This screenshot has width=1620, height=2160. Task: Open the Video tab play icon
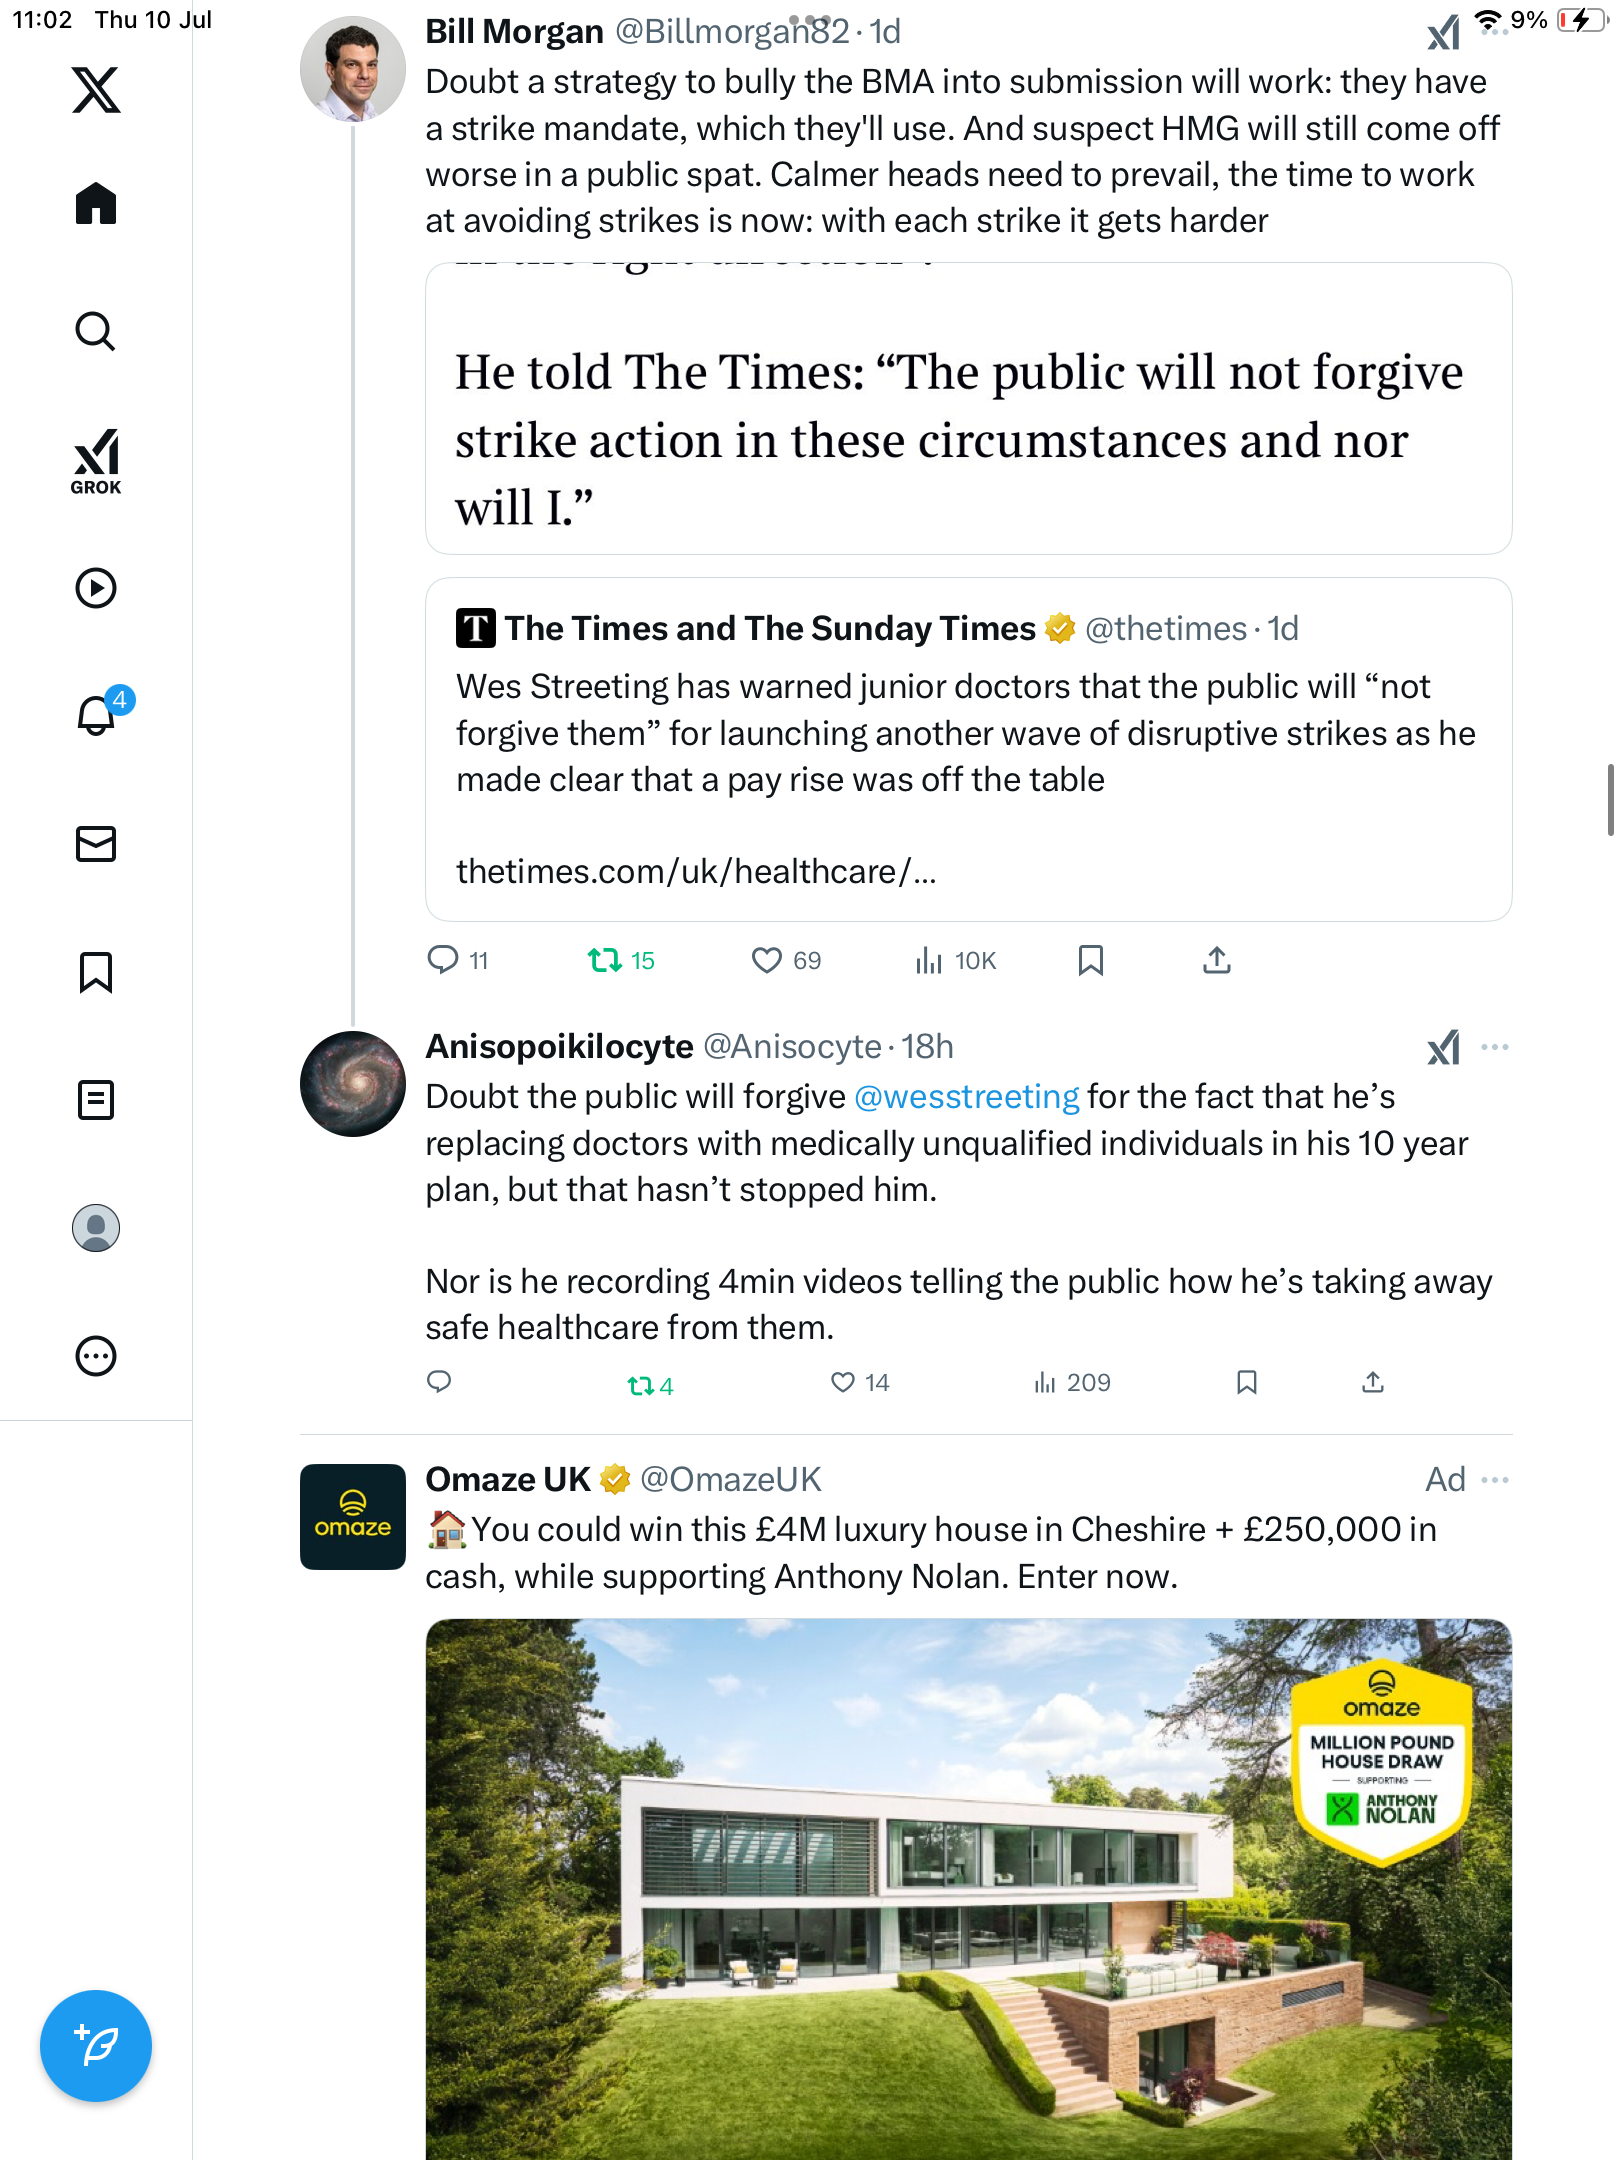click(x=96, y=588)
